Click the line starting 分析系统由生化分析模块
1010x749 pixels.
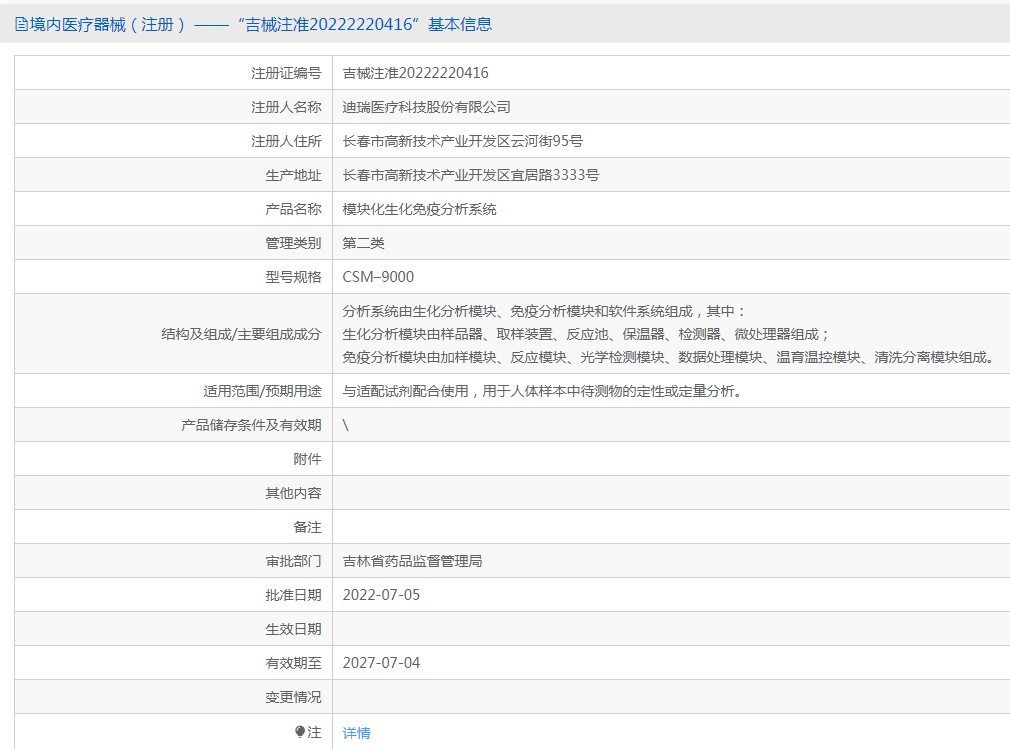click(x=544, y=311)
